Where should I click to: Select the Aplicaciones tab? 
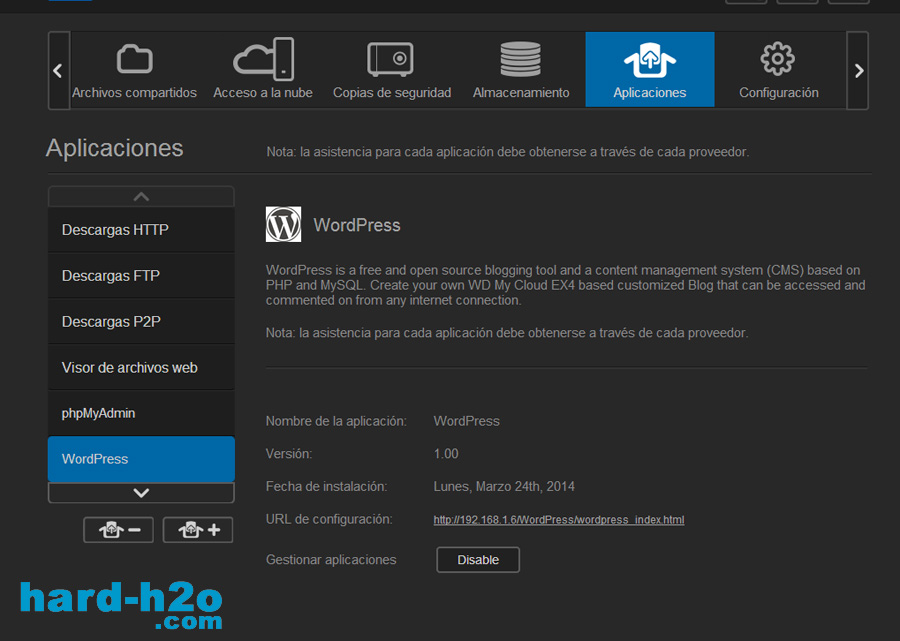pyautogui.click(x=650, y=70)
